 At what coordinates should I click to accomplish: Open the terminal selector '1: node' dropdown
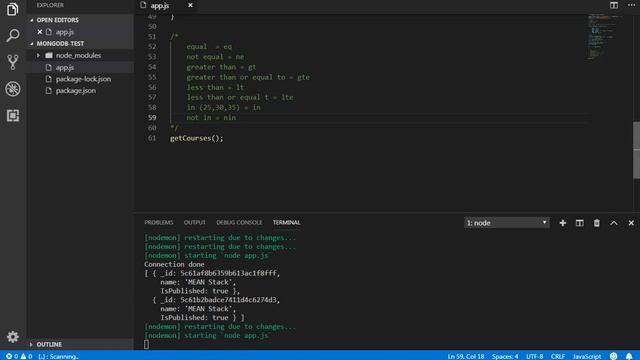(507, 223)
